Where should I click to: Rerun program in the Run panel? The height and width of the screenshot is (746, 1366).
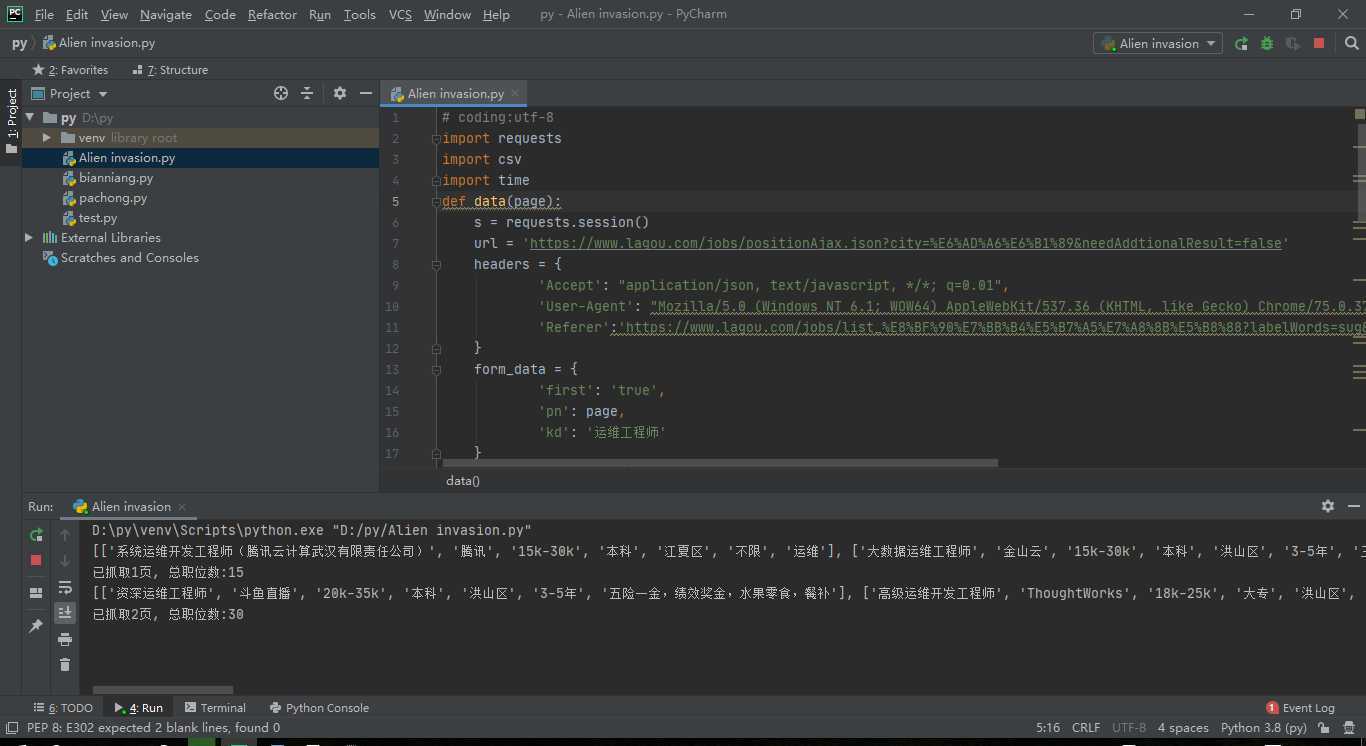(x=37, y=535)
